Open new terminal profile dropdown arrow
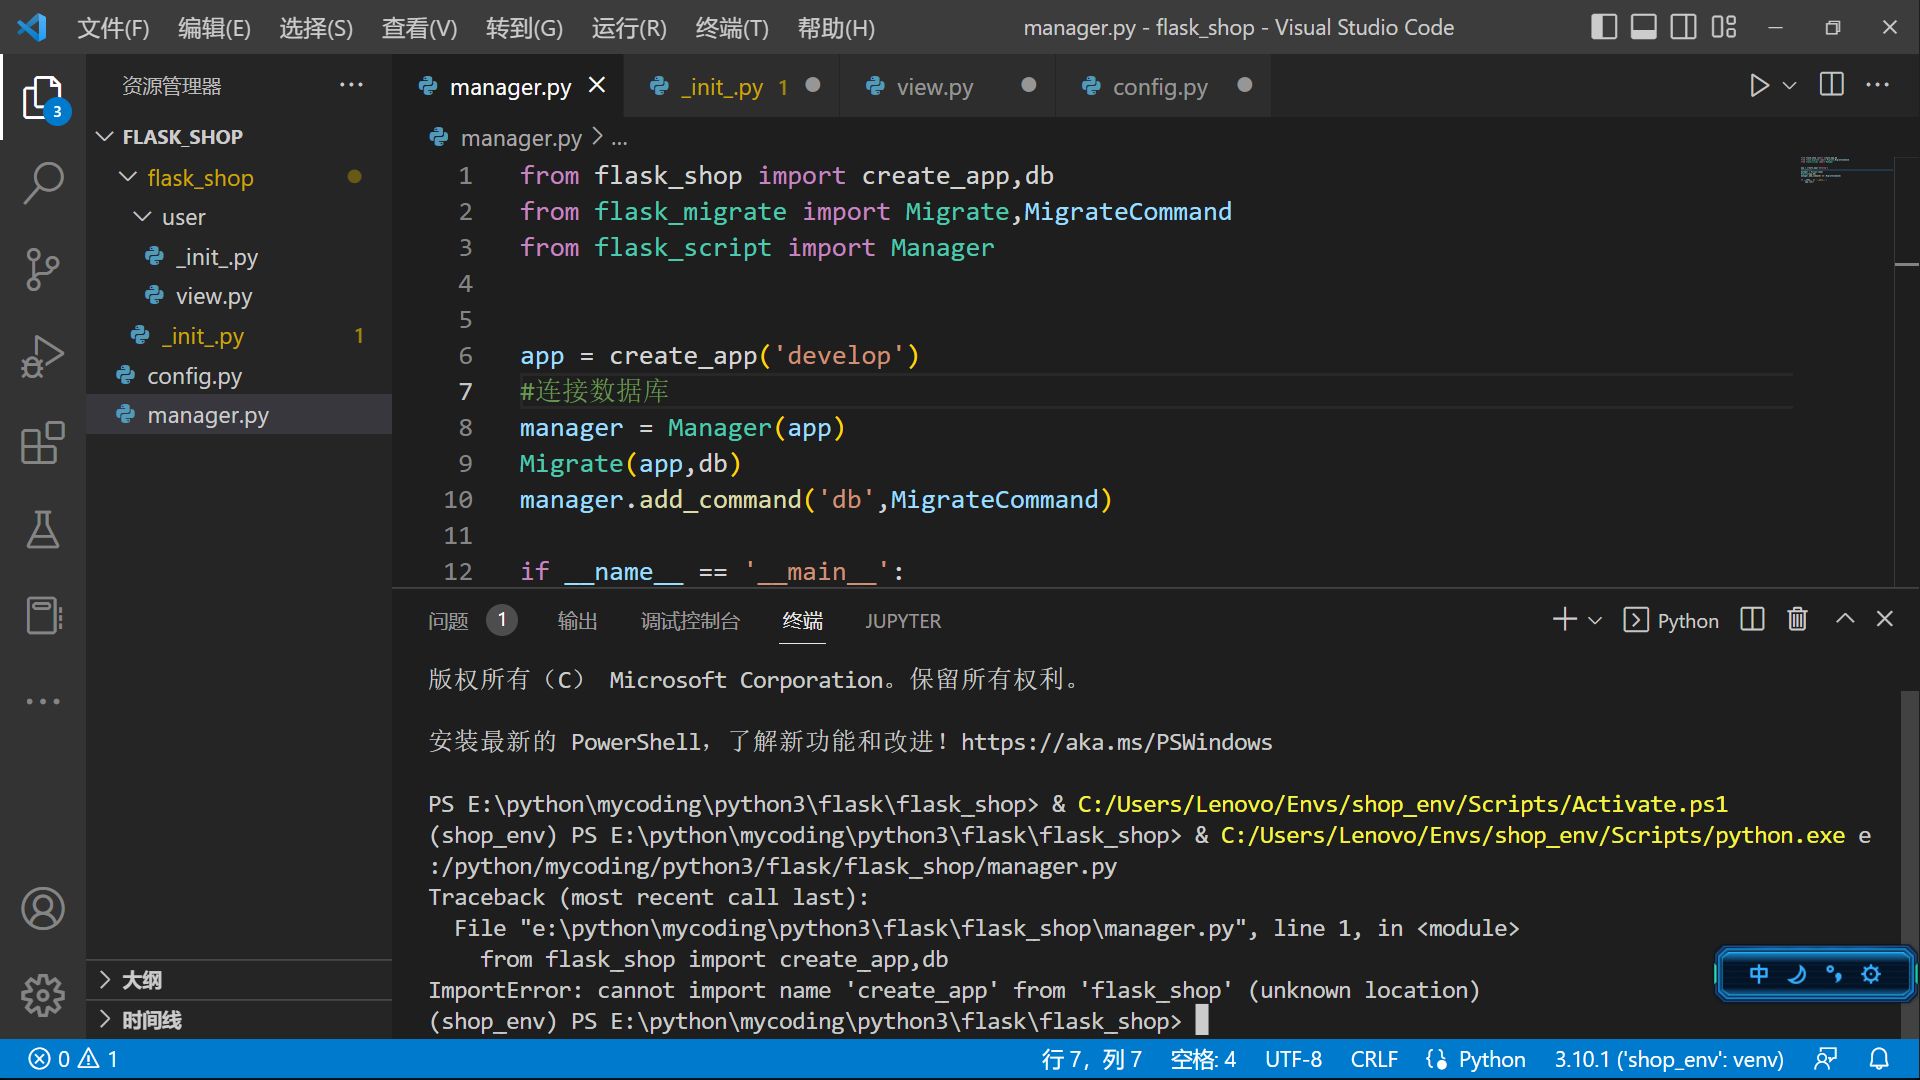 coord(1595,621)
